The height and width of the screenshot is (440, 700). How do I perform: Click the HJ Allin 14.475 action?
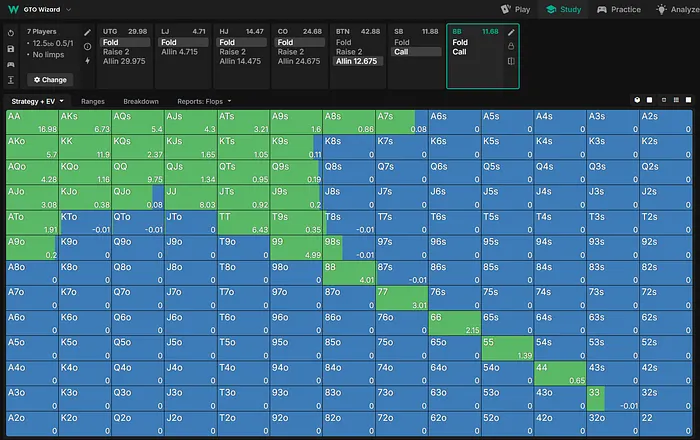242,61
